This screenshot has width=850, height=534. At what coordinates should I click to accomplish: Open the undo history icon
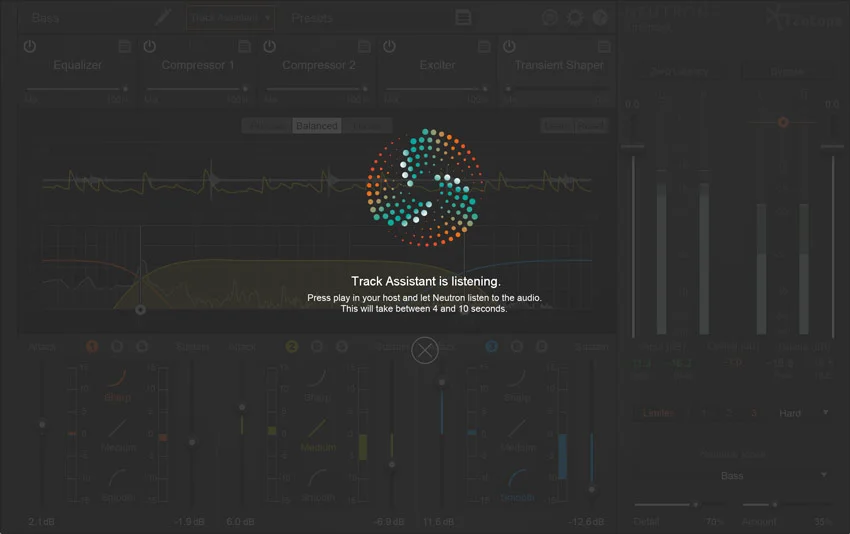550,18
